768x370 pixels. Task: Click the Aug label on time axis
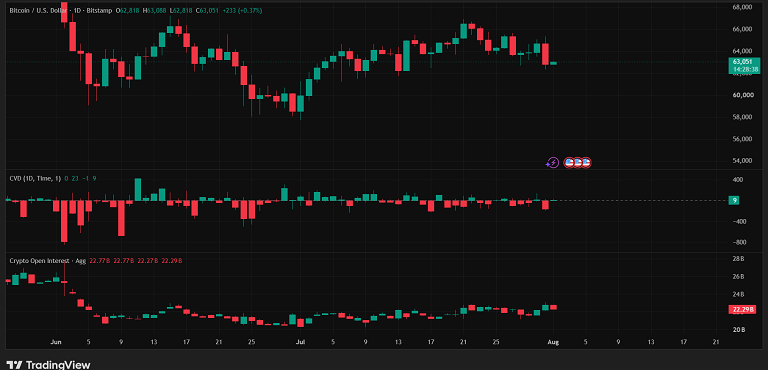pyautogui.click(x=552, y=342)
